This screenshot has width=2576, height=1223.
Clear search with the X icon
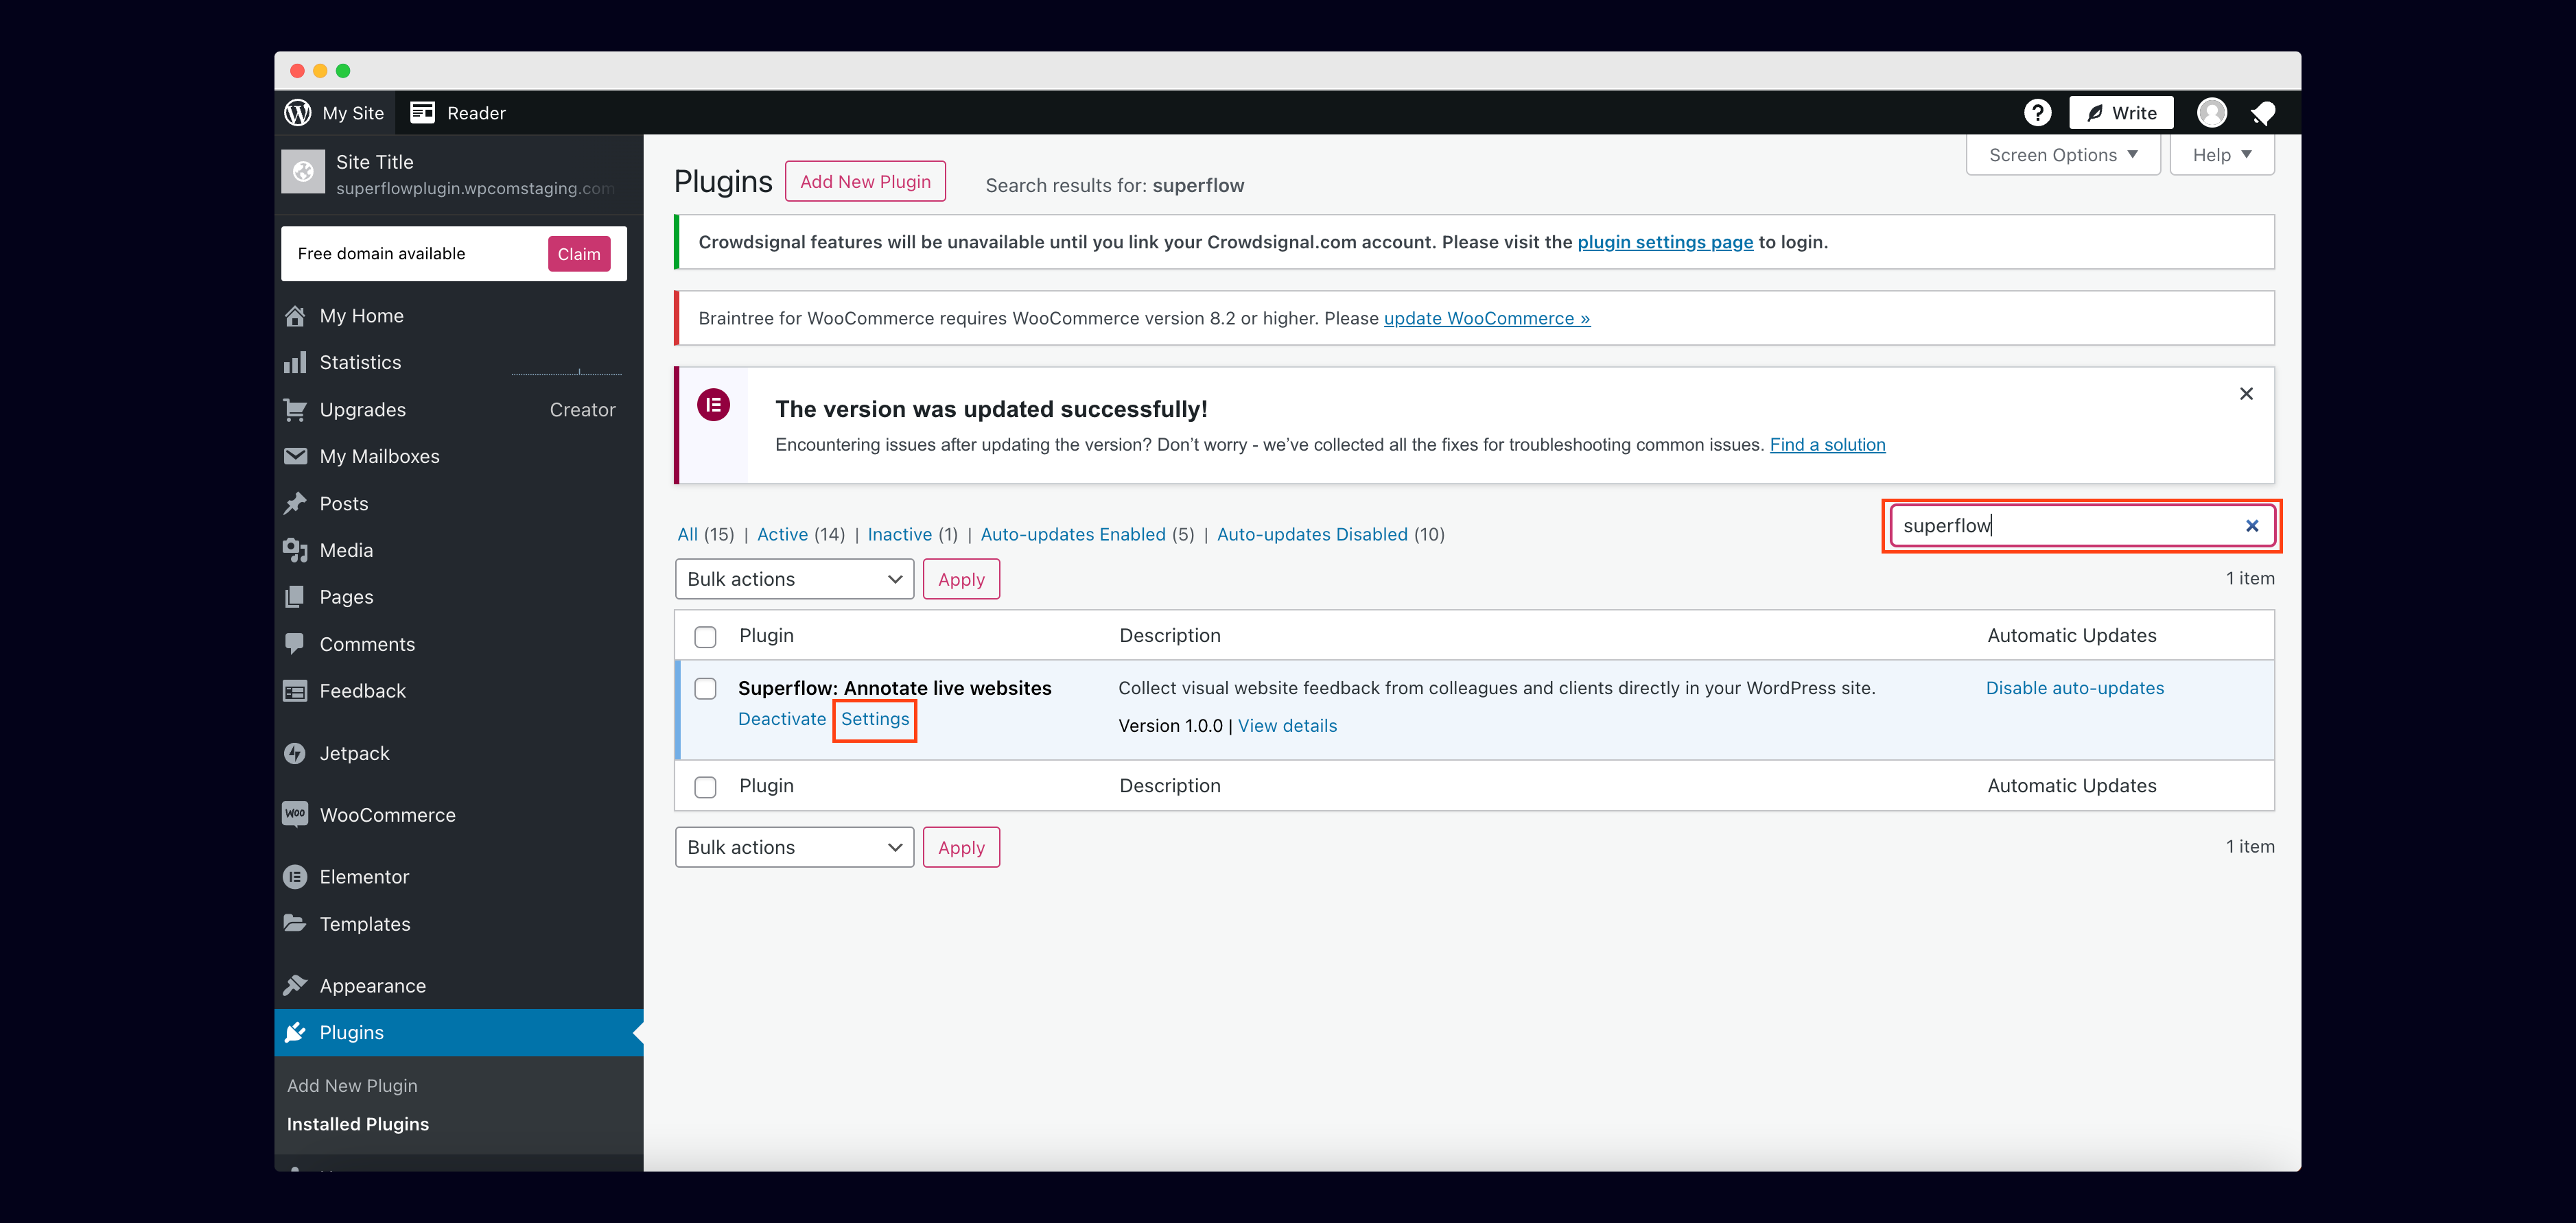pyautogui.click(x=2252, y=526)
